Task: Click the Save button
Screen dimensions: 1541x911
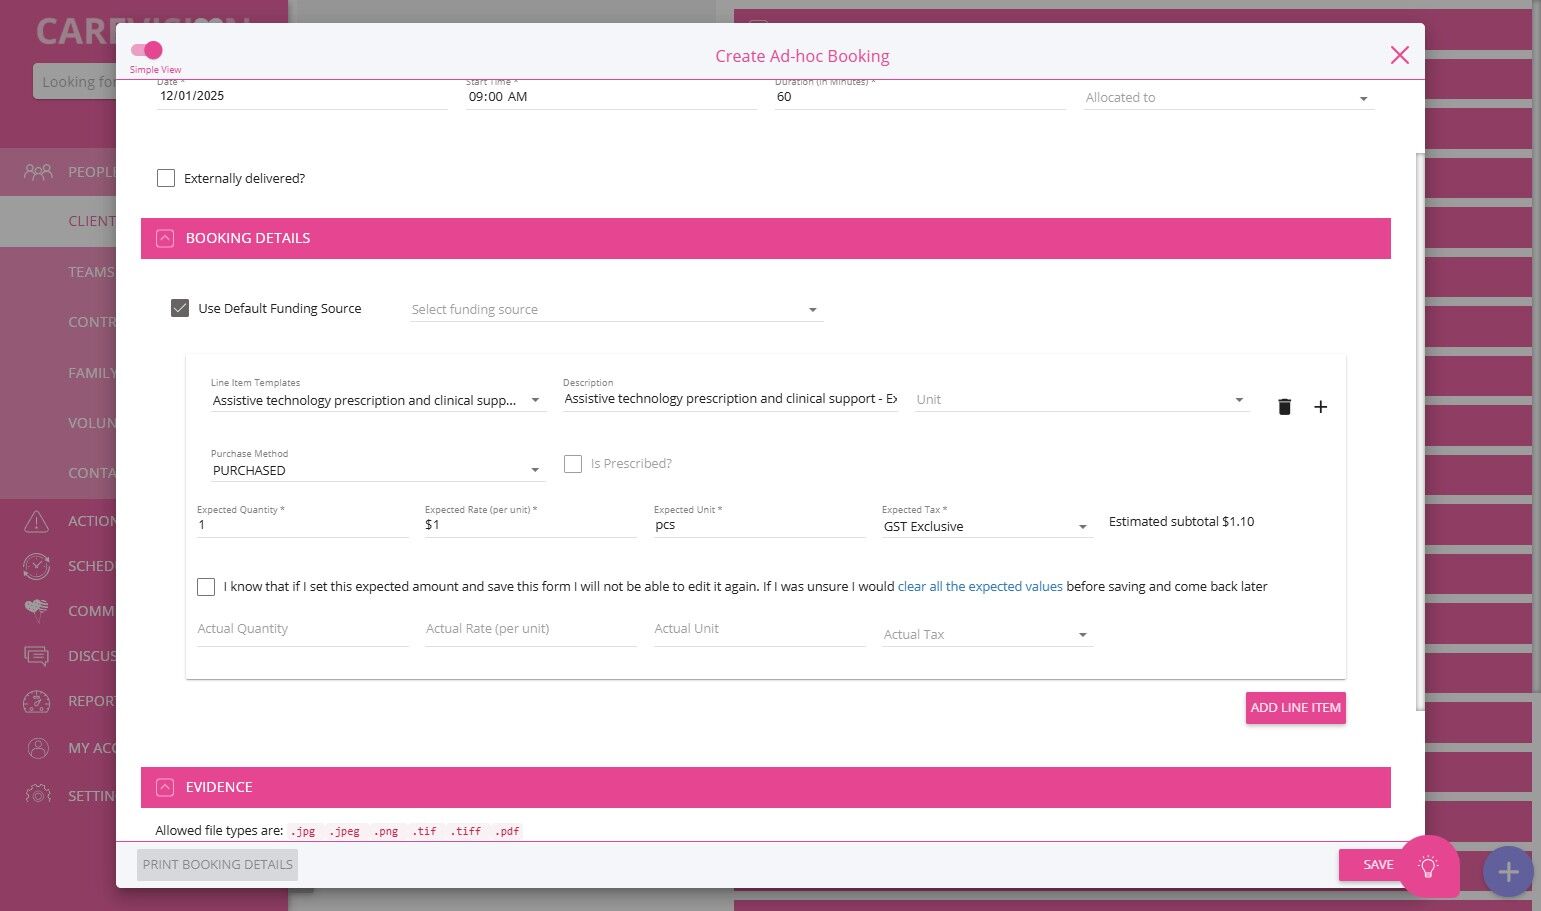Action: click(1378, 865)
